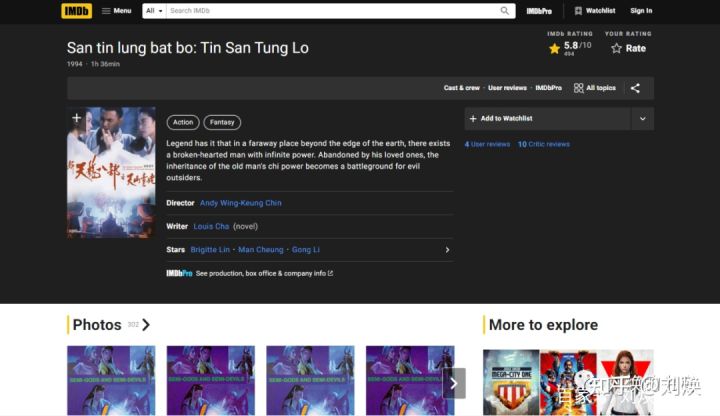Open the third photo thumbnail
The image size is (720, 416).
pyautogui.click(x=310, y=381)
